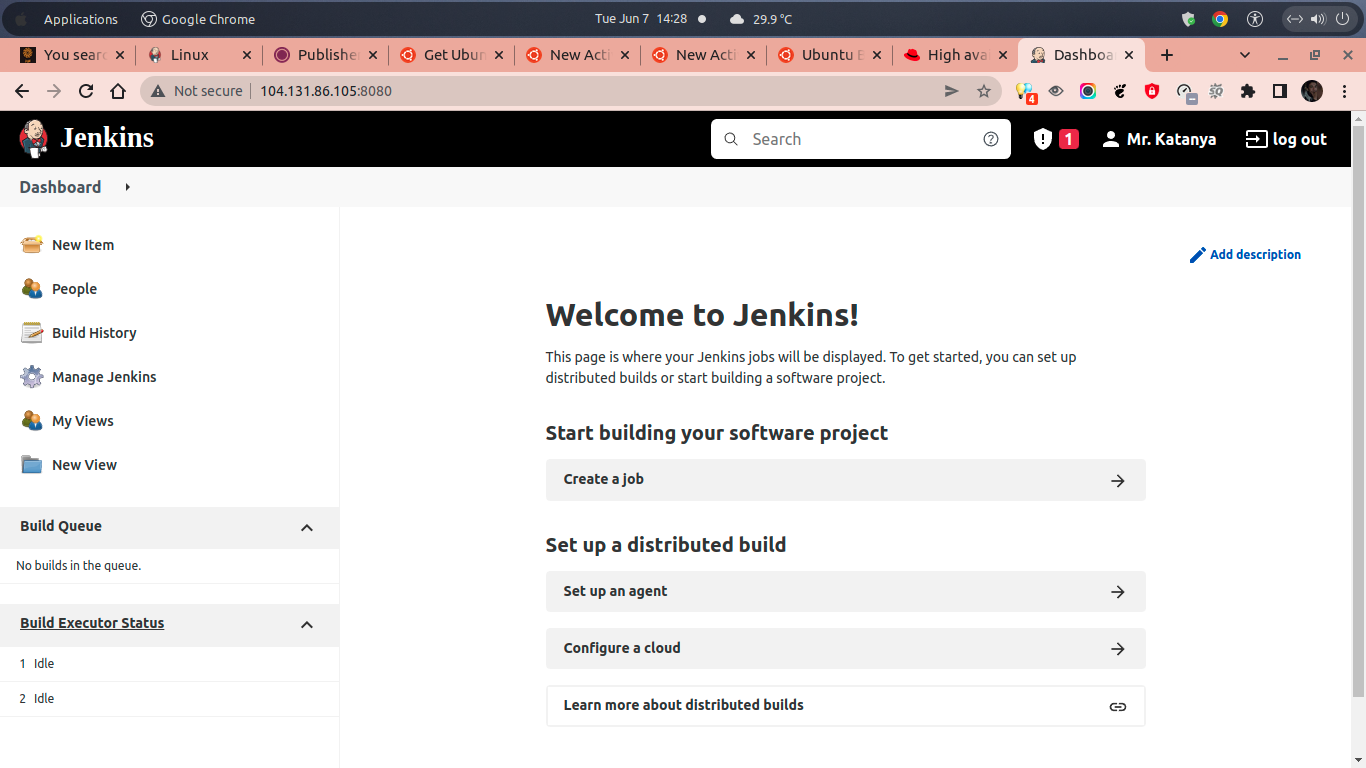Viewport: 1366px width, 768px height.
Task: Click the arrow icon on Set up an agent
Action: click(1118, 592)
